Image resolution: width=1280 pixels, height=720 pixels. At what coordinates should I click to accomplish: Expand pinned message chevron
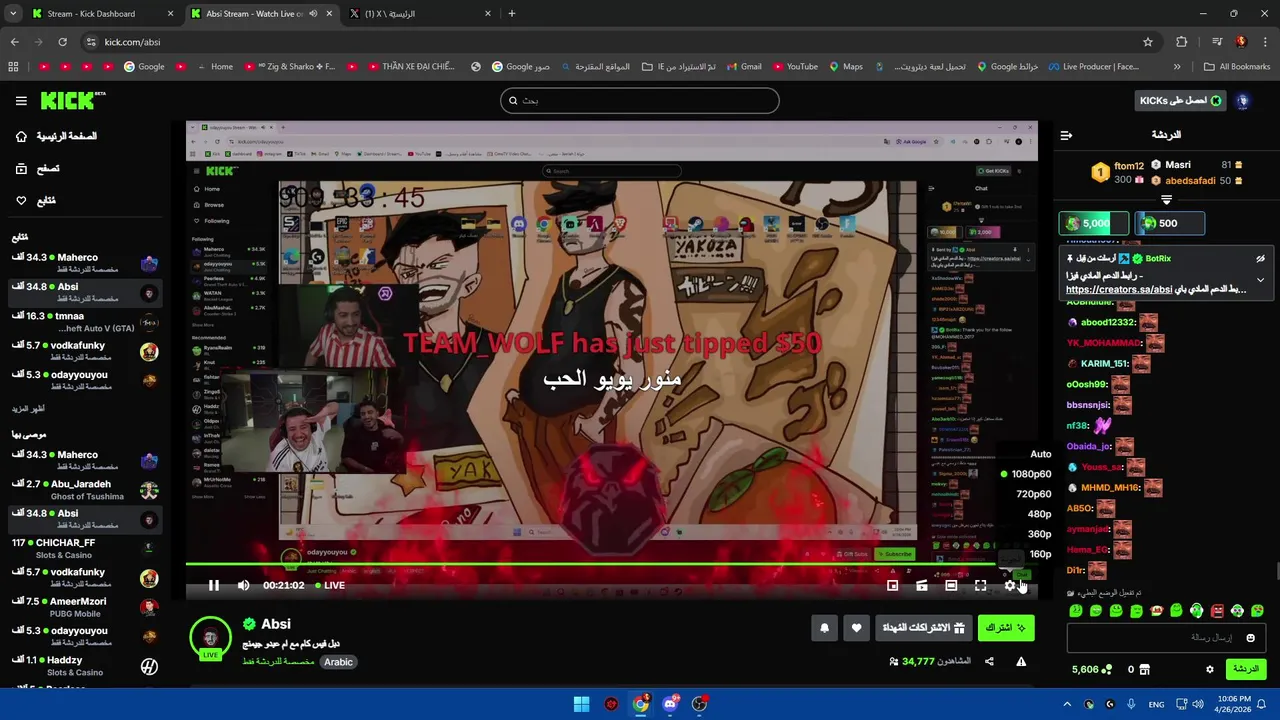[x=1260, y=280]
